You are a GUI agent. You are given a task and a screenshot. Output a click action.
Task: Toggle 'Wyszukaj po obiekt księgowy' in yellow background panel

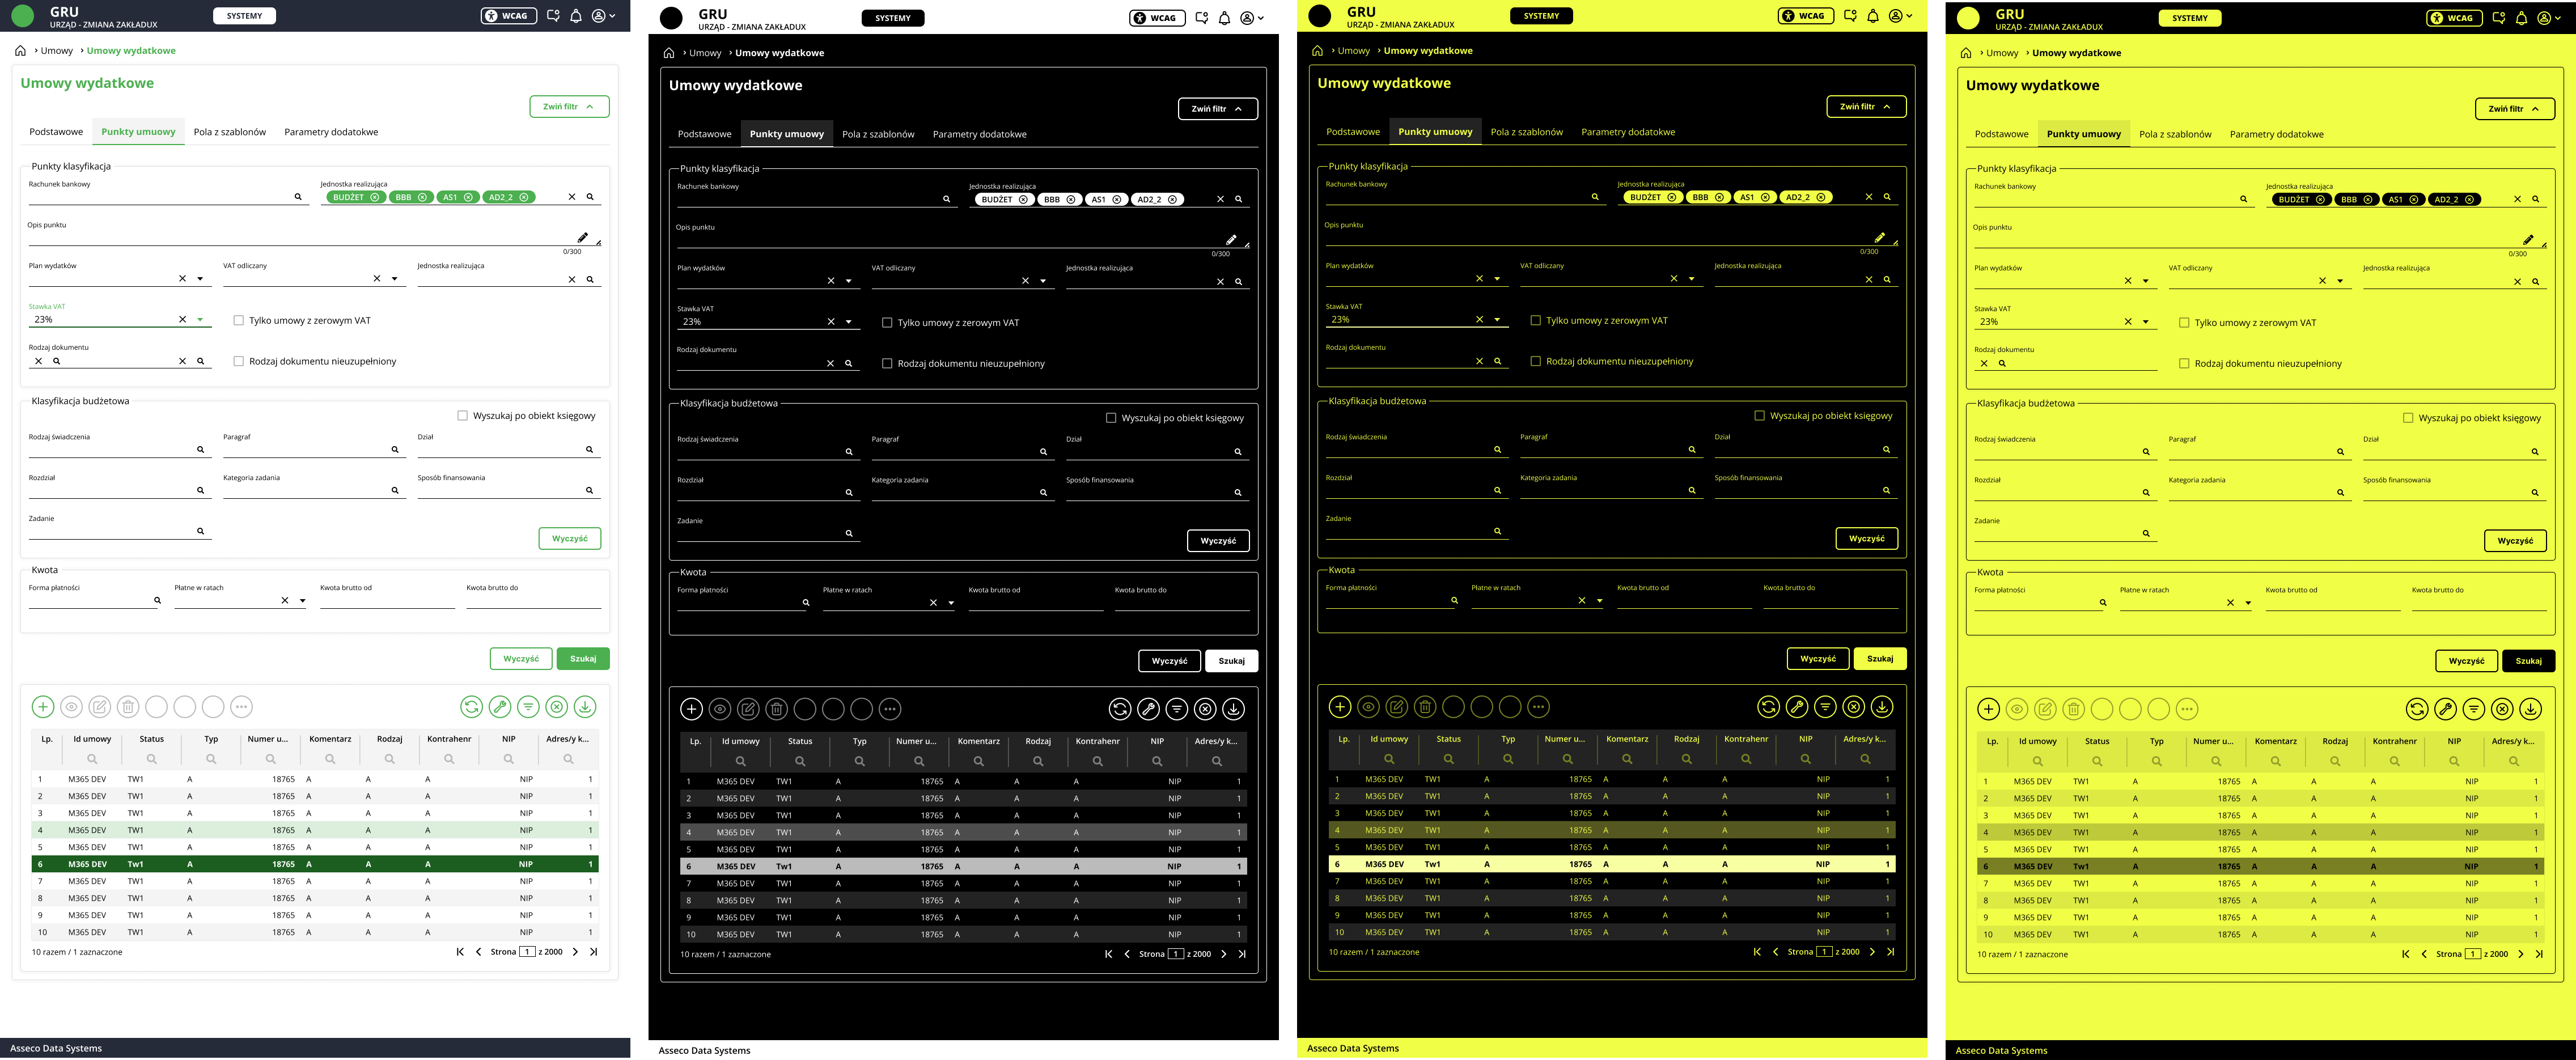pos(2408,418)
